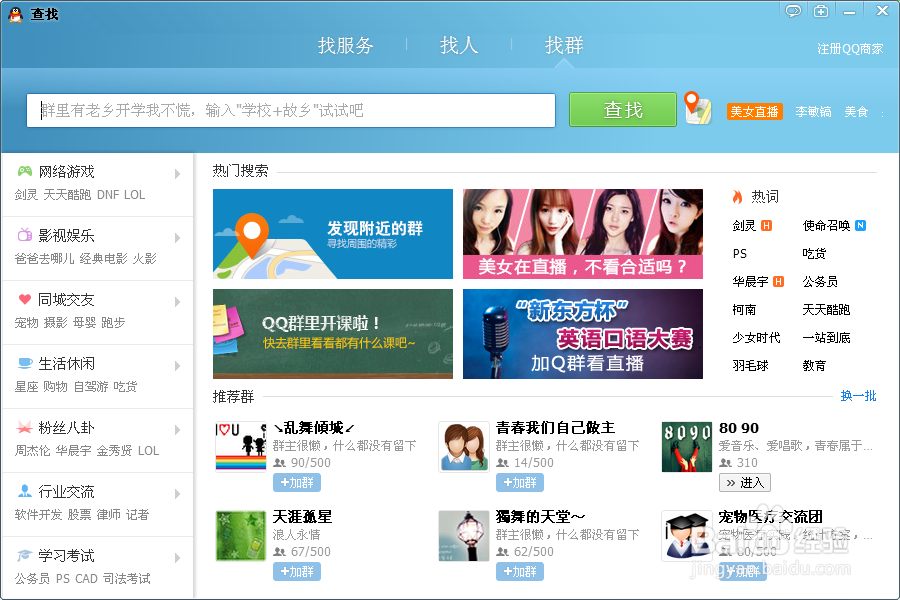Click DNF under 网络游戏 category
Image resolution: width=900 pixels, height=600 pixels.
point(107,195)
